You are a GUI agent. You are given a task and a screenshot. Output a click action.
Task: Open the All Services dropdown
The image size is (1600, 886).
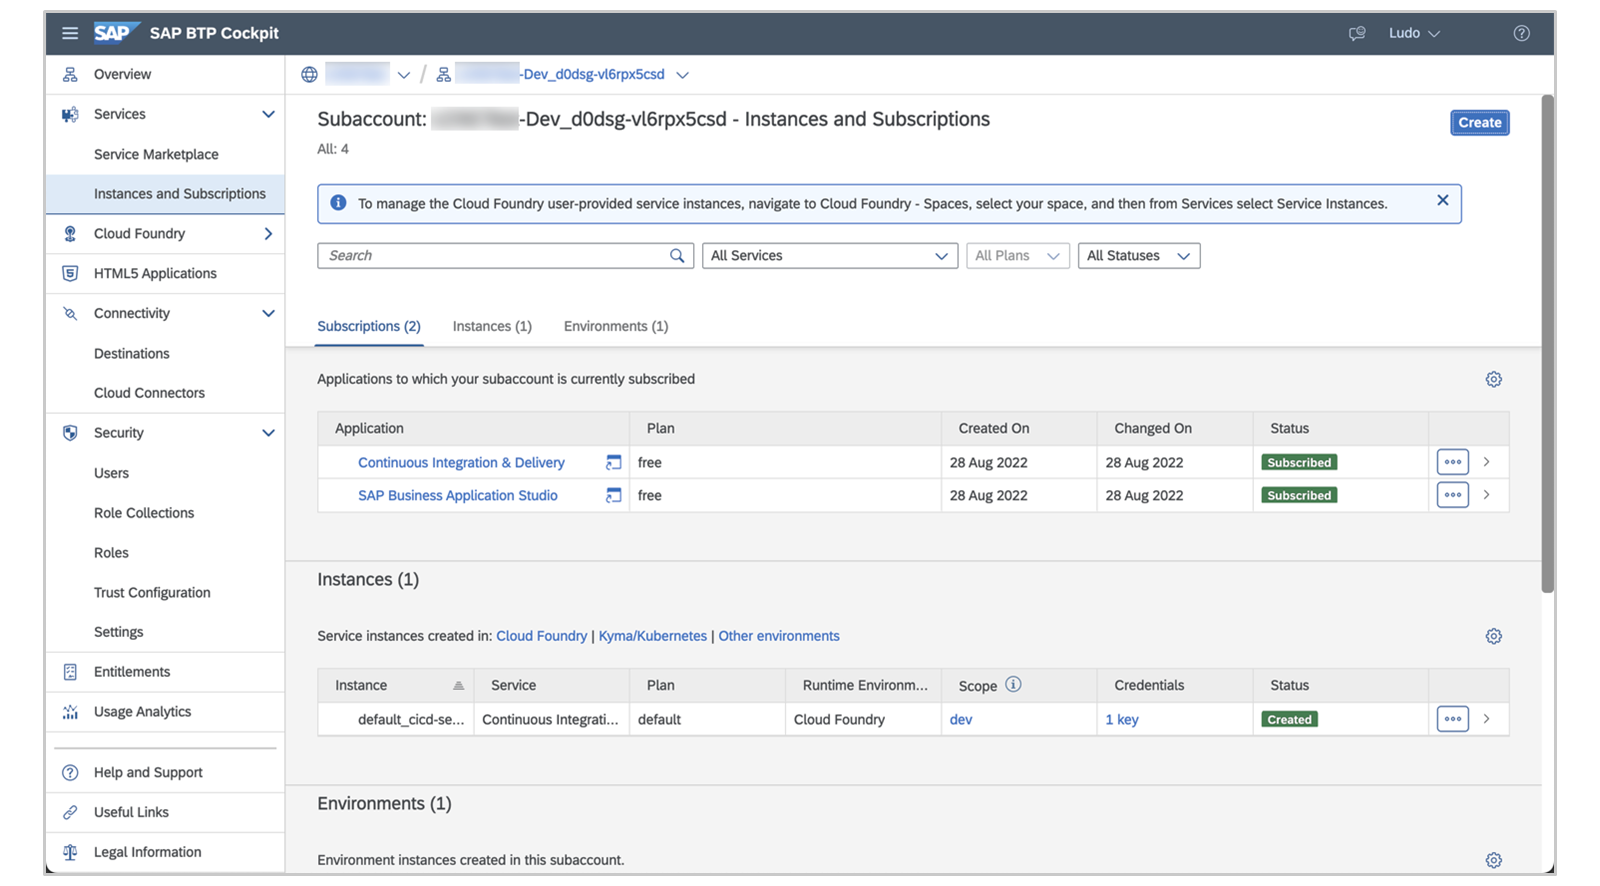click(829, 256)
